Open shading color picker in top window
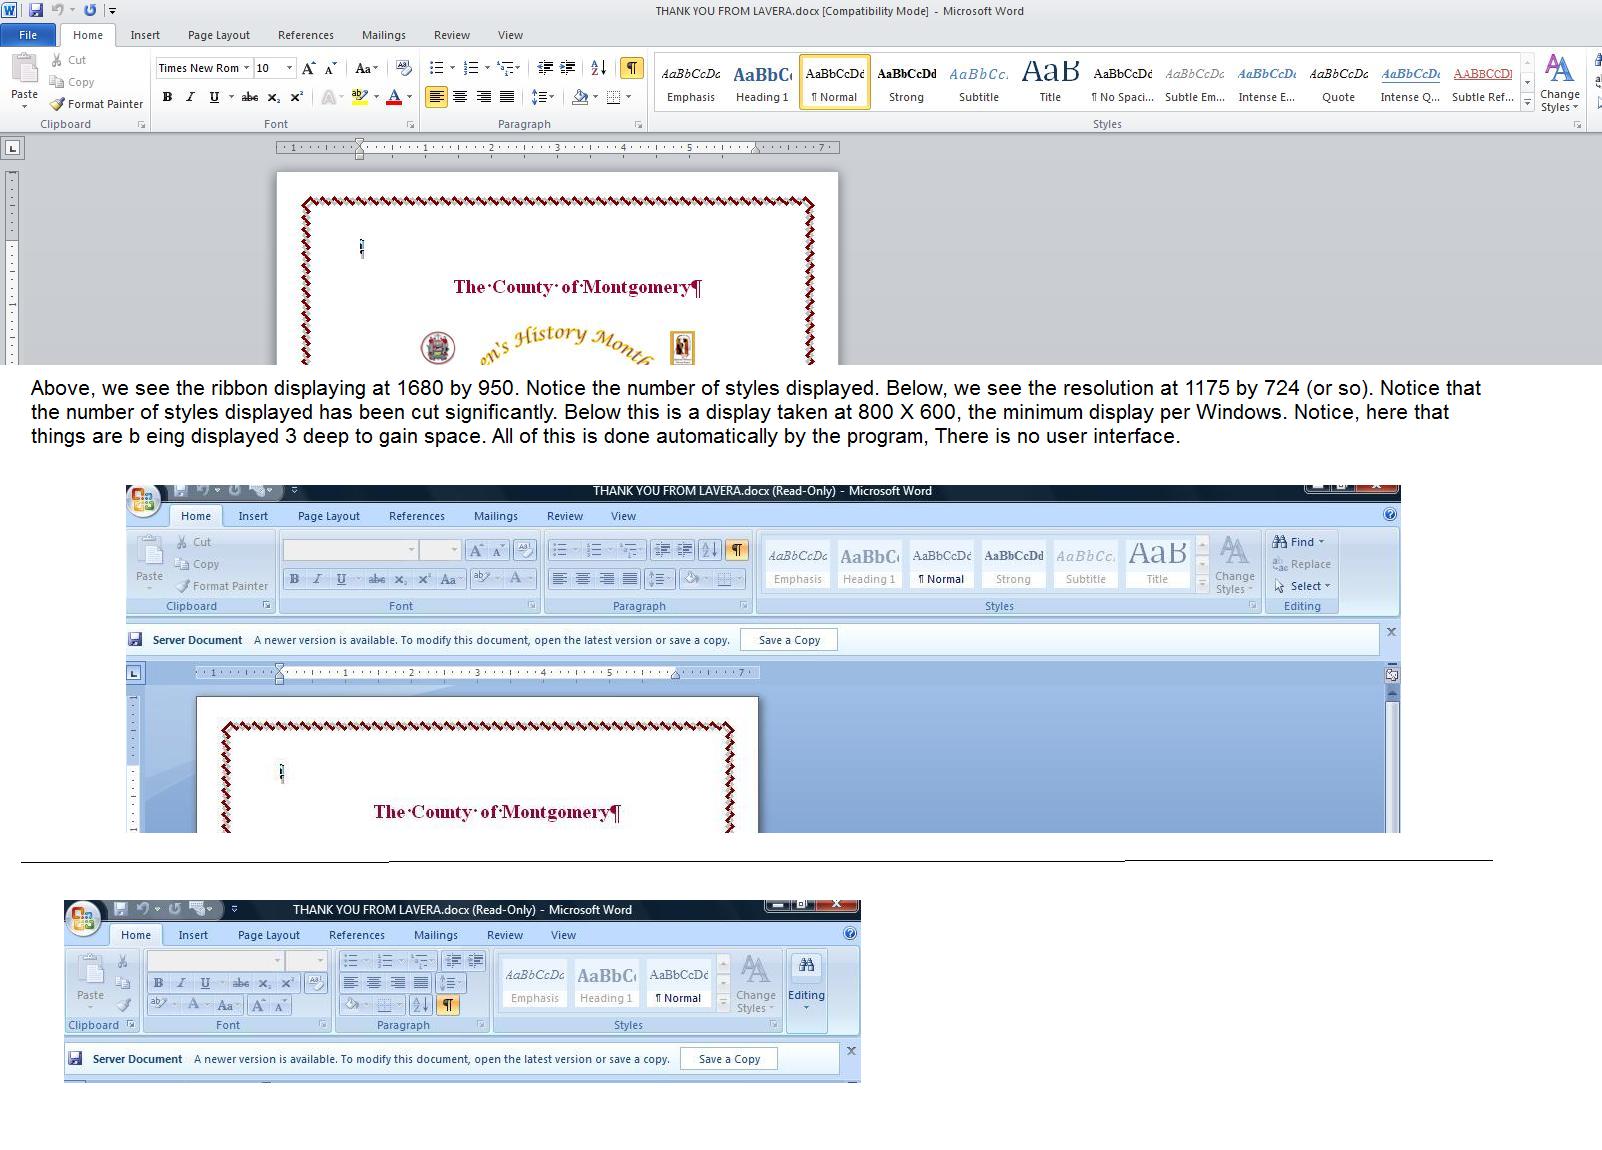Screen dimensions: 1602x1150 [595, 97]
